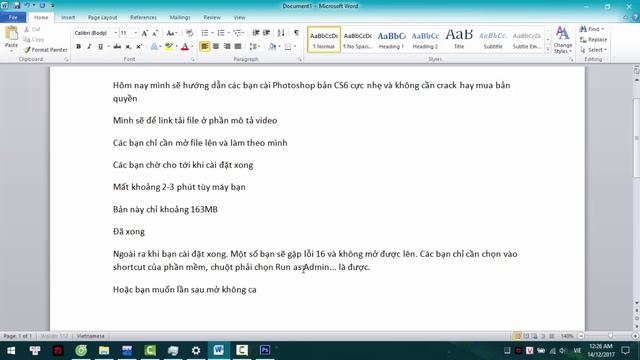Click the zoom out minus button
The height and width of the screenshot is (360, 640).
point(581,336)
